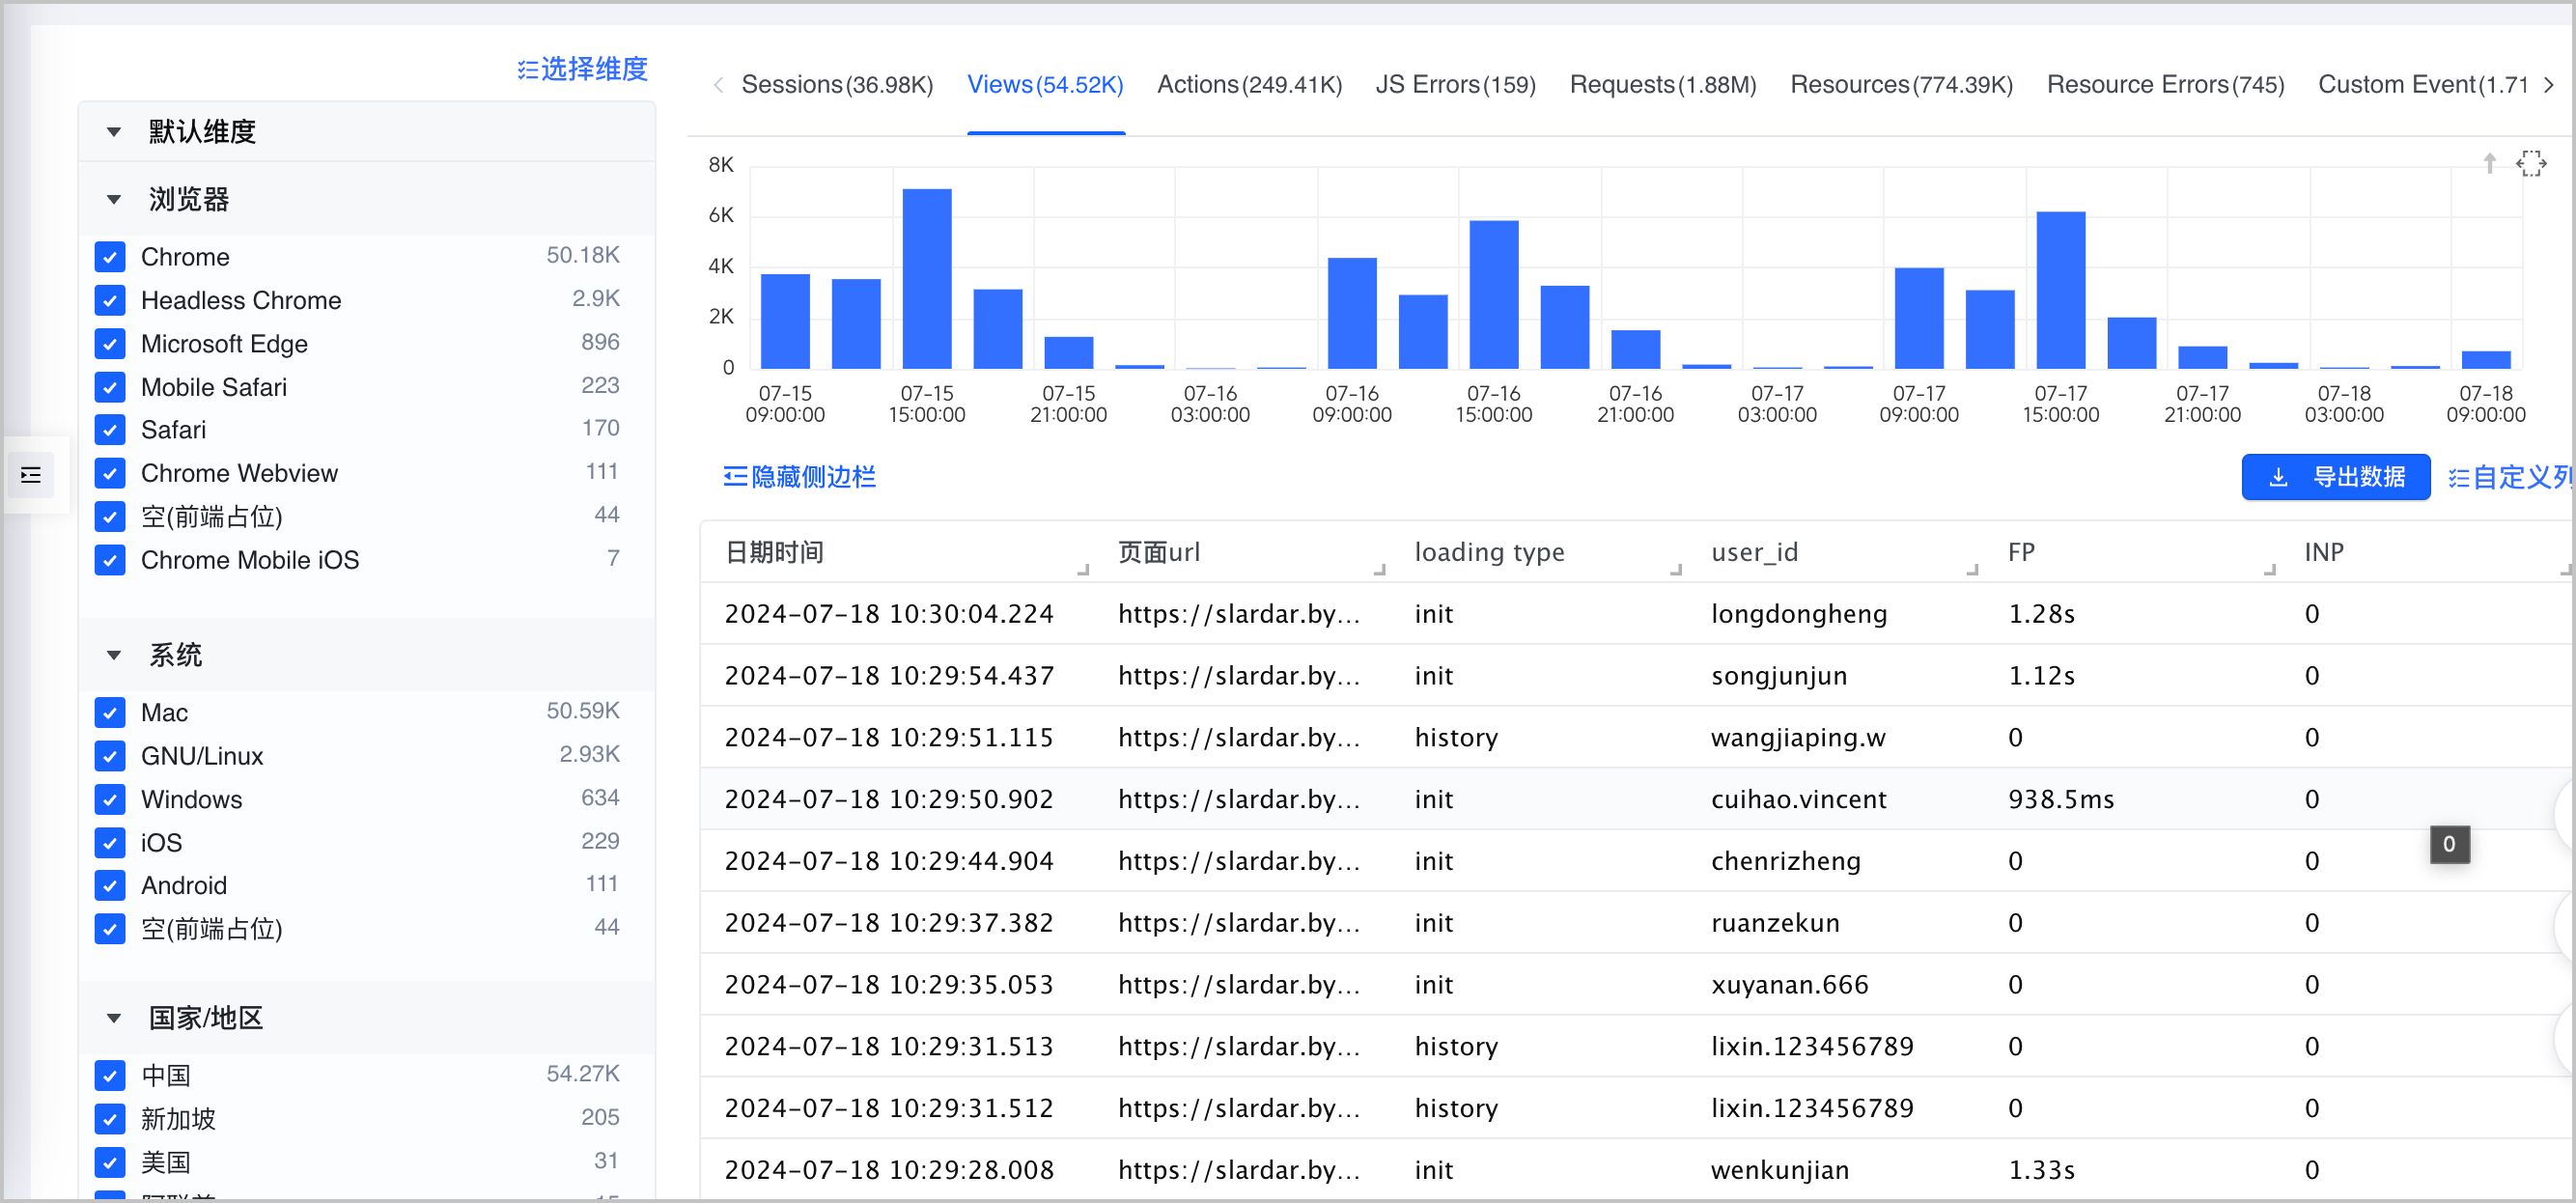Click the loading type column header
Viewport: 2576px width, 1203px height.
[1489, 553]
